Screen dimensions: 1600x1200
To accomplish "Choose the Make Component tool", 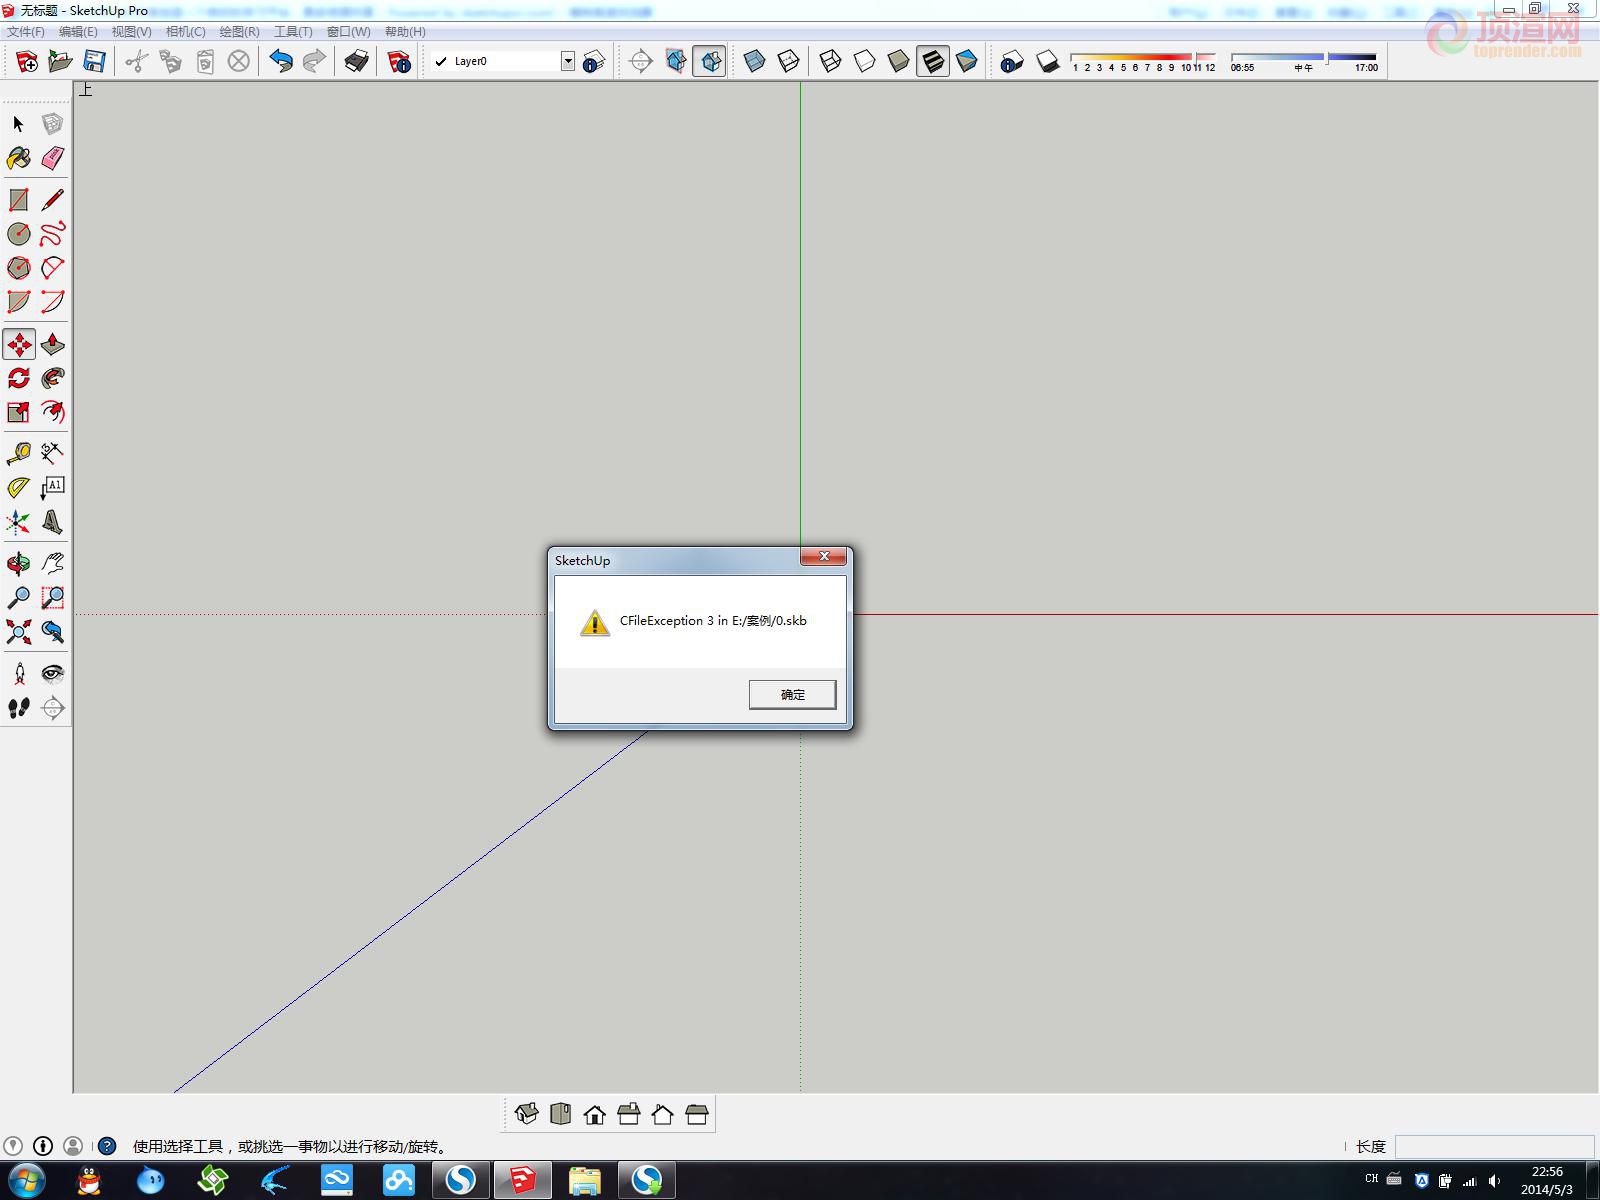I will (x=52, y=124).
